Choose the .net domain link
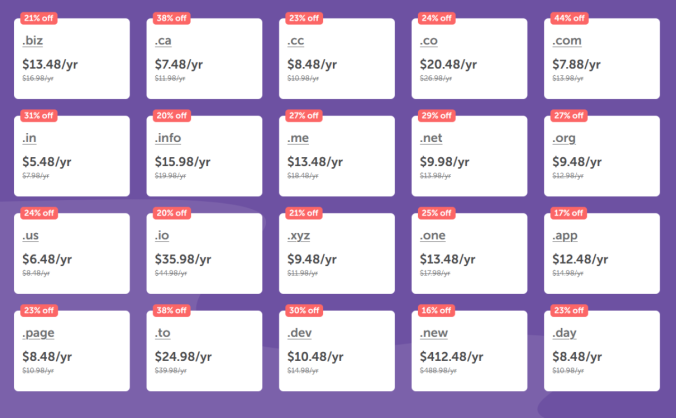The width and height of the screenshot is (676, 418). [433, 138]
